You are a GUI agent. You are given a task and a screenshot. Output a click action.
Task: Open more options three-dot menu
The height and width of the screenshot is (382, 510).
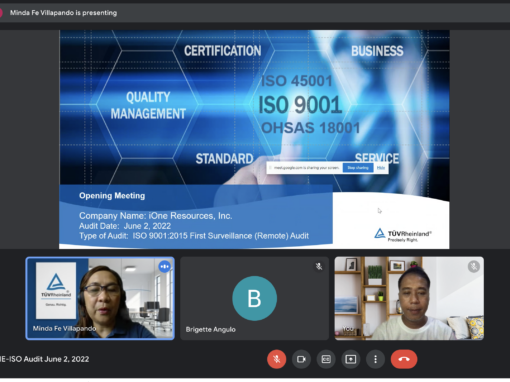click(x=375, y=359)
